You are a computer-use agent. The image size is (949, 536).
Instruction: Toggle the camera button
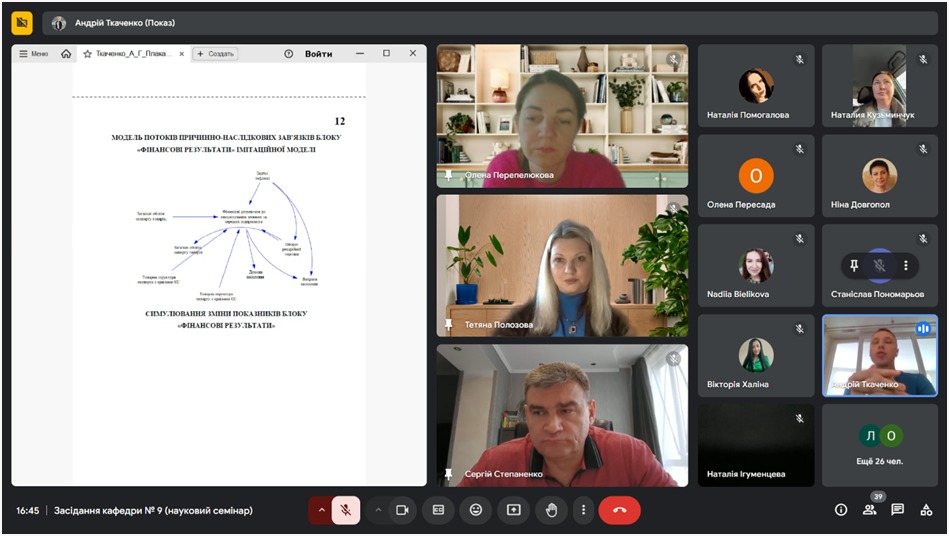point(402,510)
